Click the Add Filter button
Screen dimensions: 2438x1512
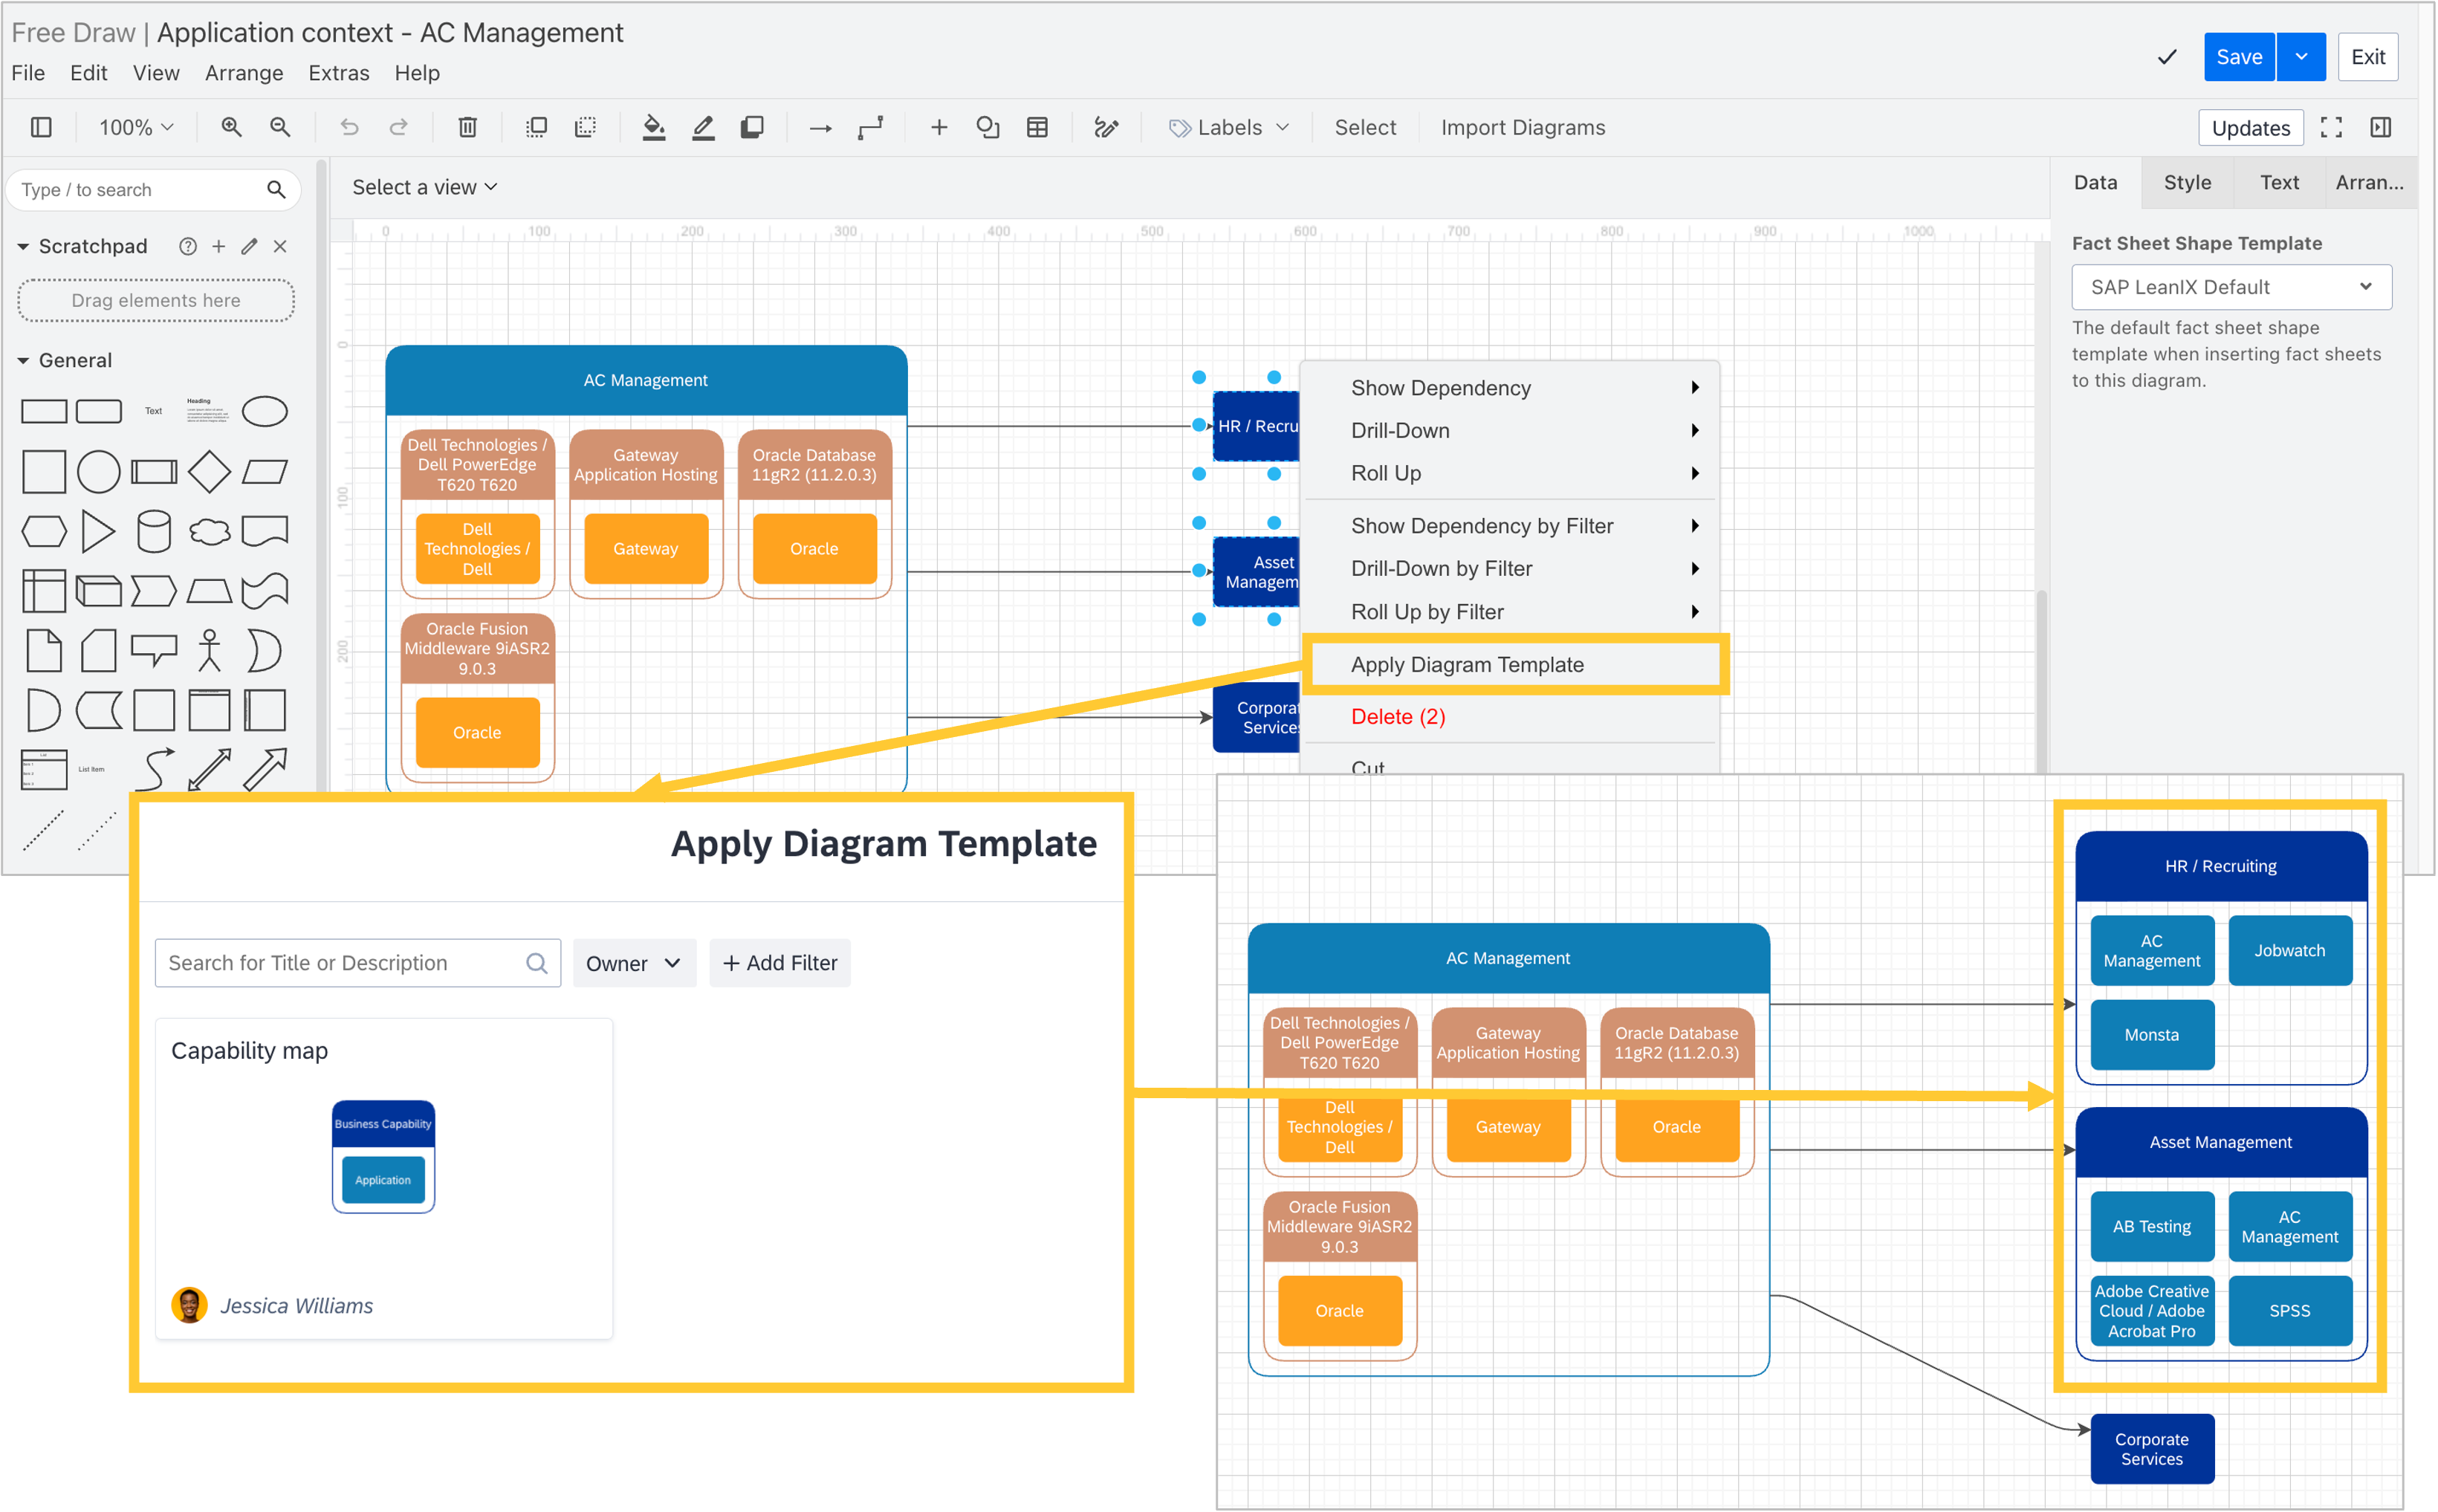click(780, 963)
